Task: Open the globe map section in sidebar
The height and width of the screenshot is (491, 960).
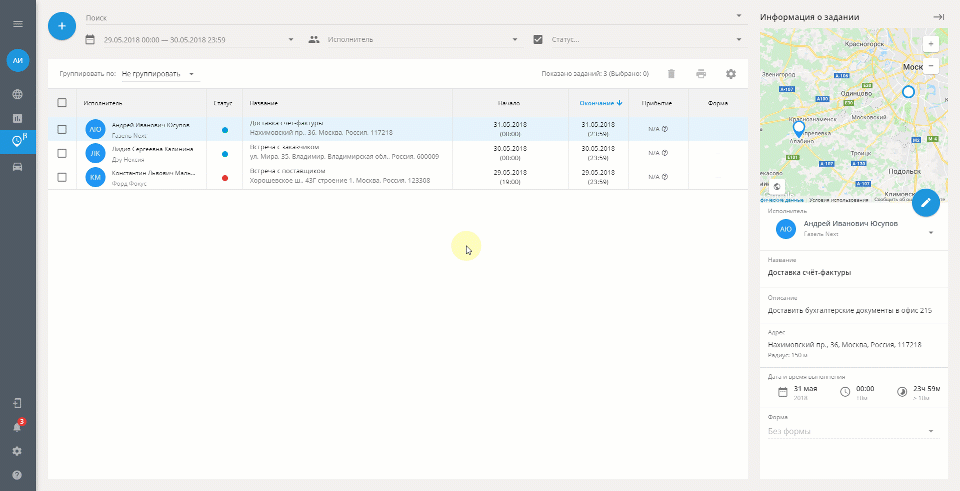Action: pyautogui.click(x=18, y=94)
